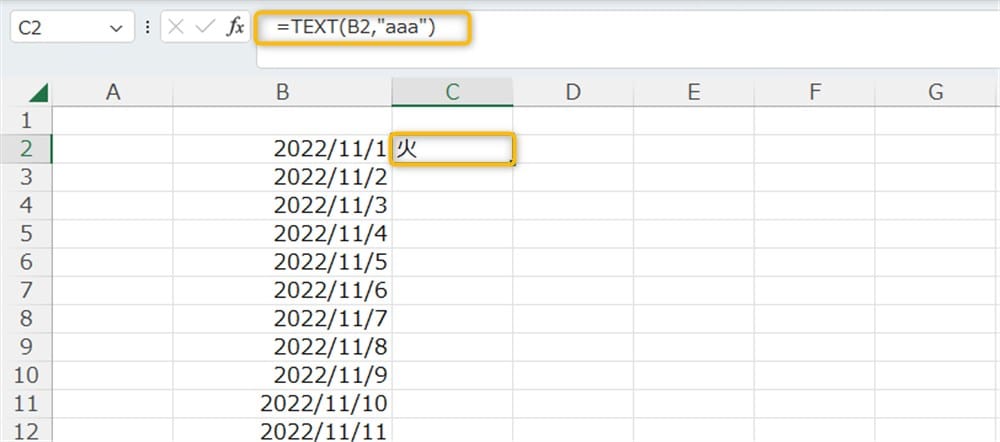This screenshot has height=442, width=1000.
Task: Select row 3 header
Action: [x=26, y=177]
